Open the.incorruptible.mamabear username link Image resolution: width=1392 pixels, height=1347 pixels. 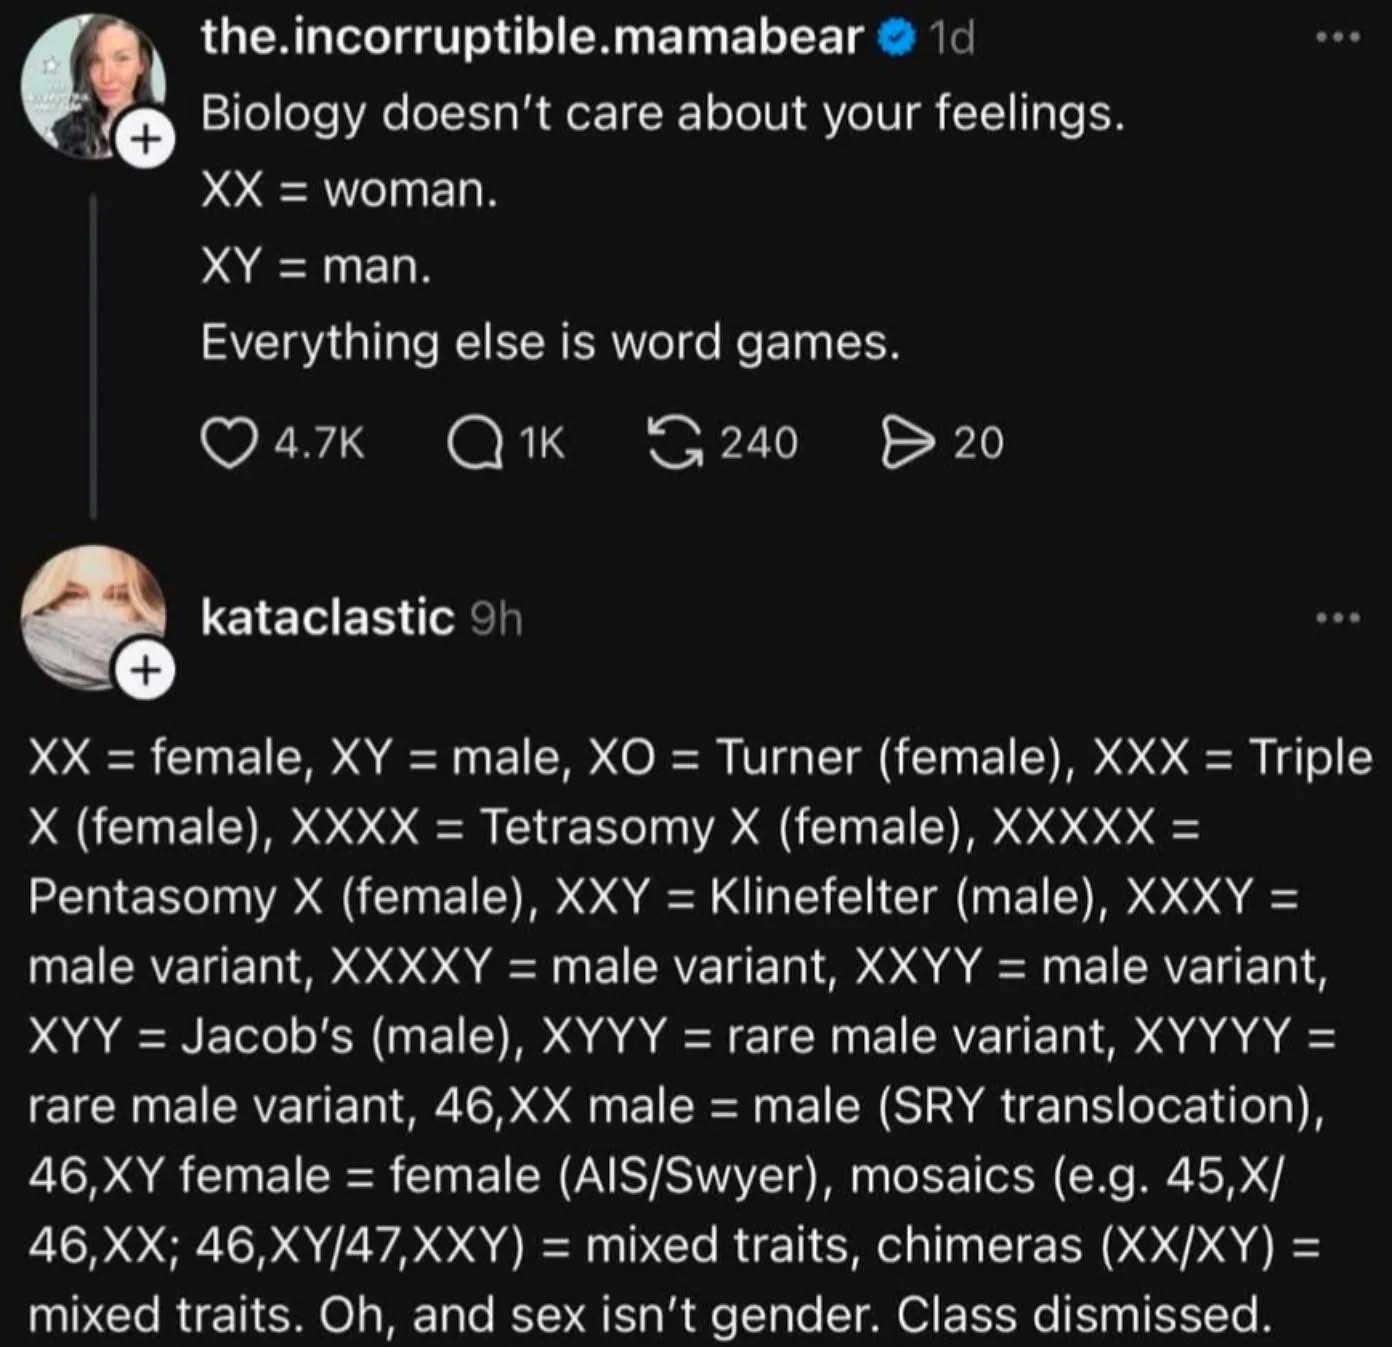pos(531,38)
